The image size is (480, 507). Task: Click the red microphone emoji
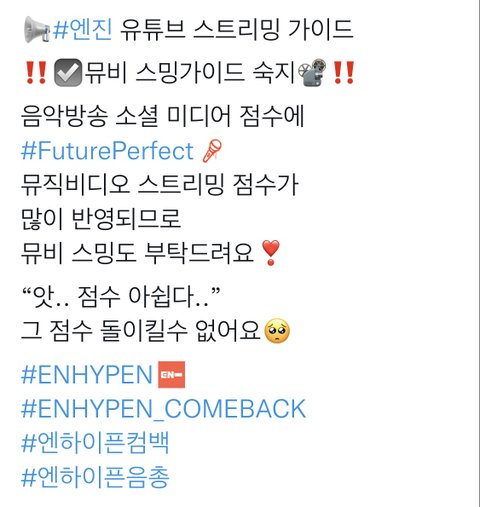(x=212, y=151)
